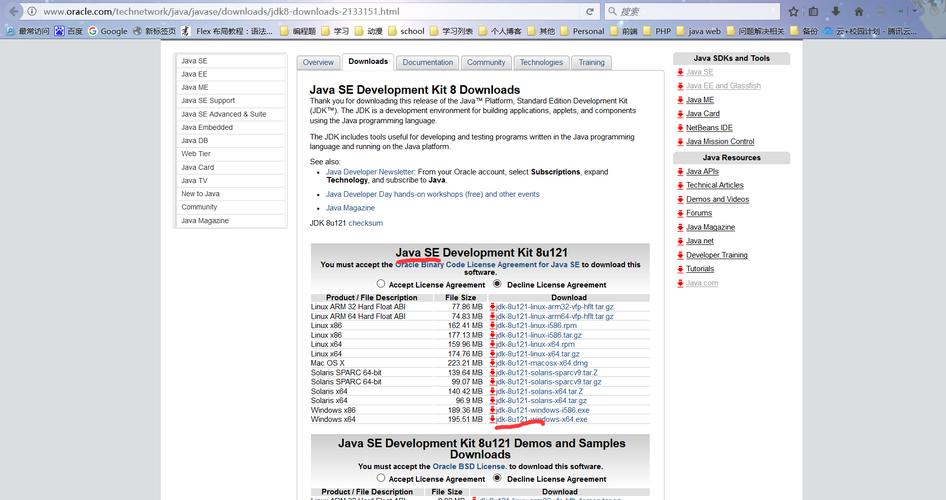This screenshot has height=500, width=946.
Task: Open the Google bookmark icon in bookmarks bar
Action: pyautogui.click(x=93, y=31)
